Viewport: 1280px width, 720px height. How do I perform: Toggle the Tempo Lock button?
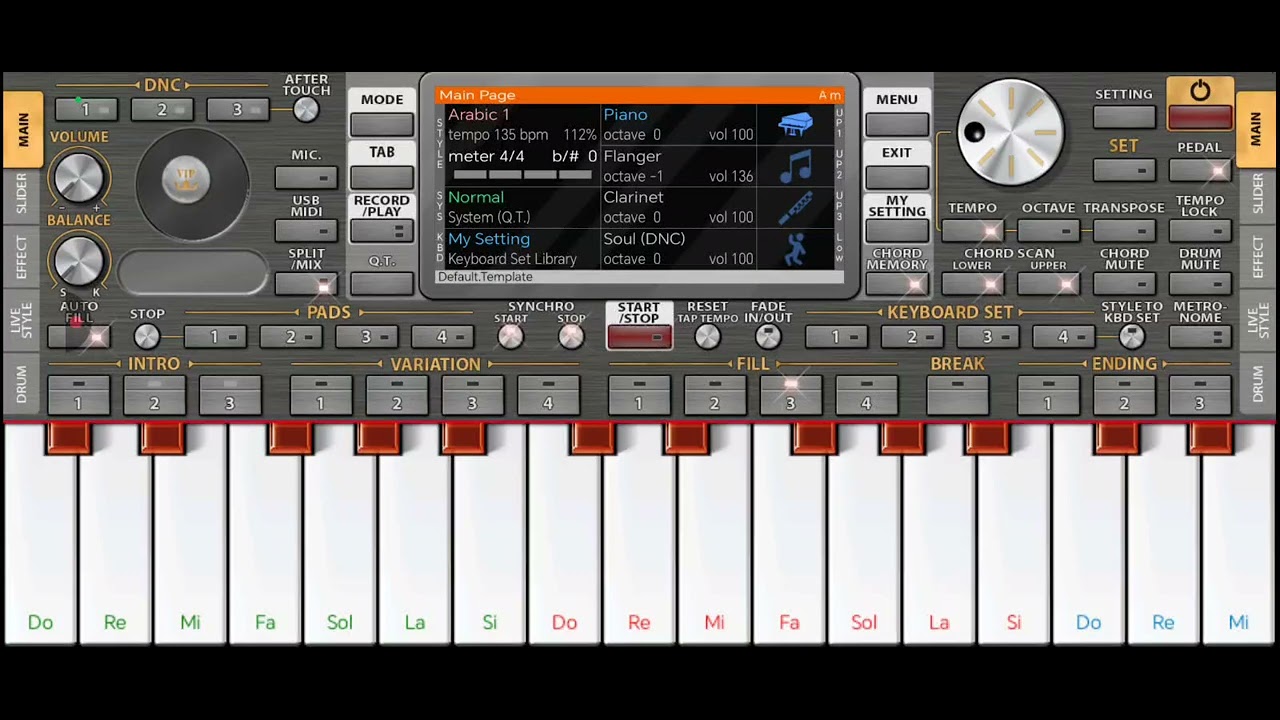(1200, 231)
